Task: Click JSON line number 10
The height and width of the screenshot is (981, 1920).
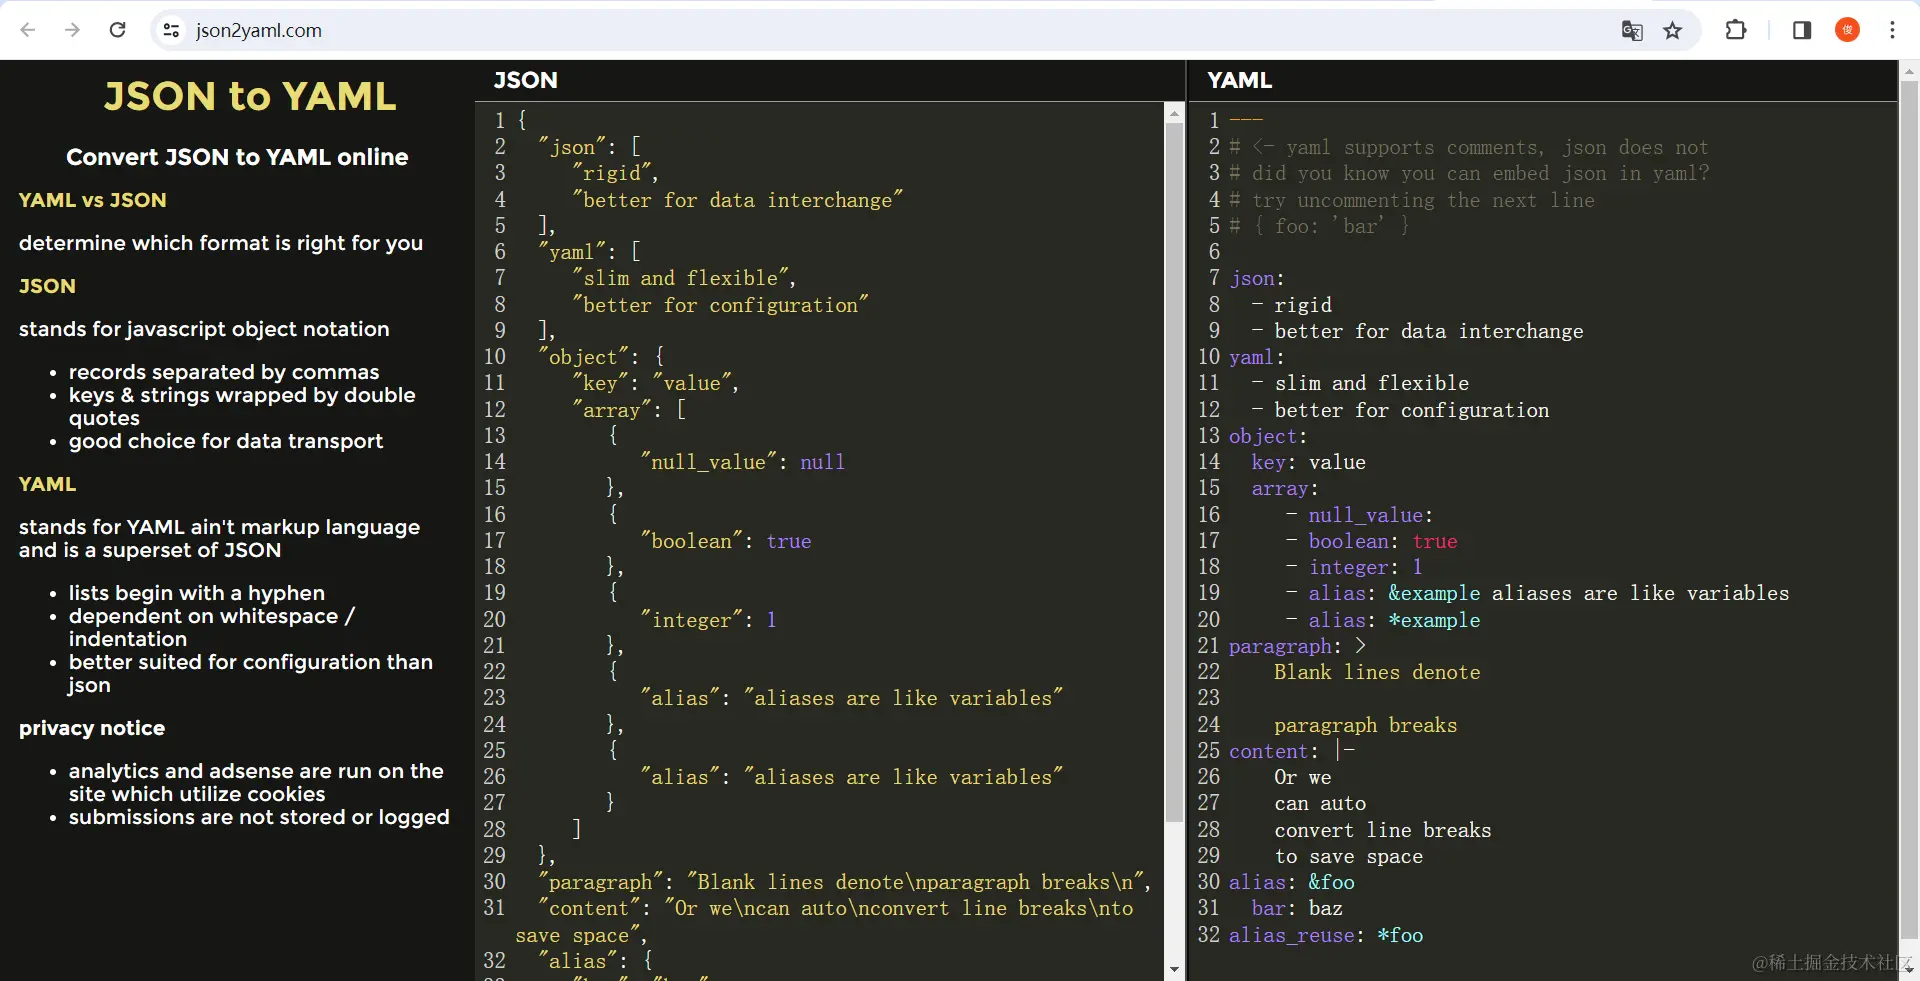Action: pos(495,357)
